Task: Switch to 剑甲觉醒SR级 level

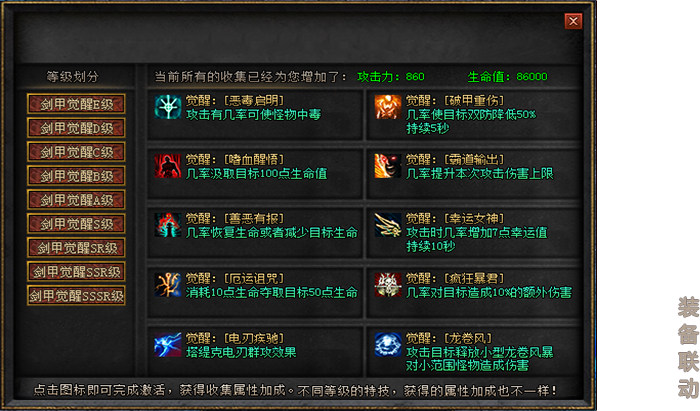Action: coord(76,248)
